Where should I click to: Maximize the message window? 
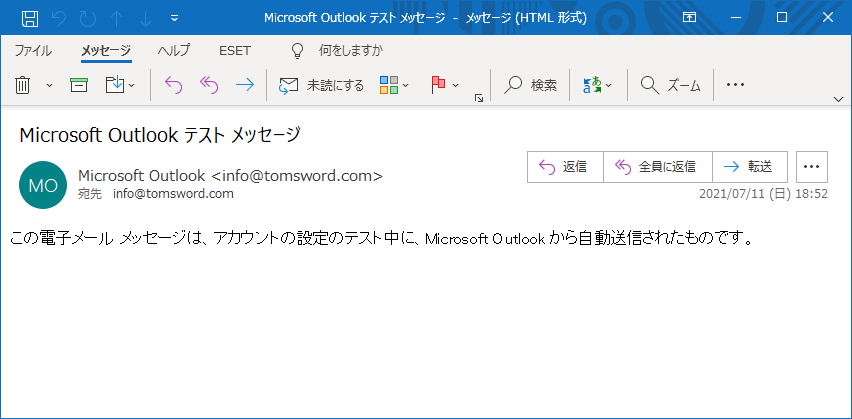click(x=782, y=18)
